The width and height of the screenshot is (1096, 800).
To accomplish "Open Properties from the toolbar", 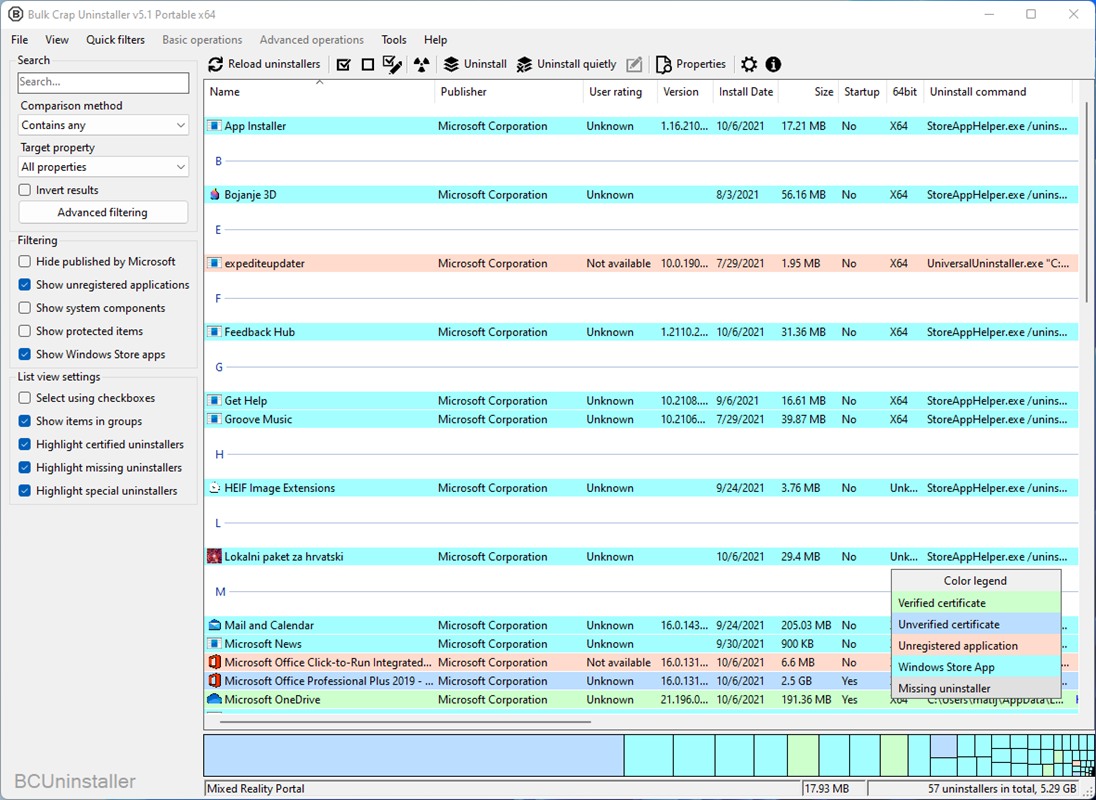I will (691, 64).
